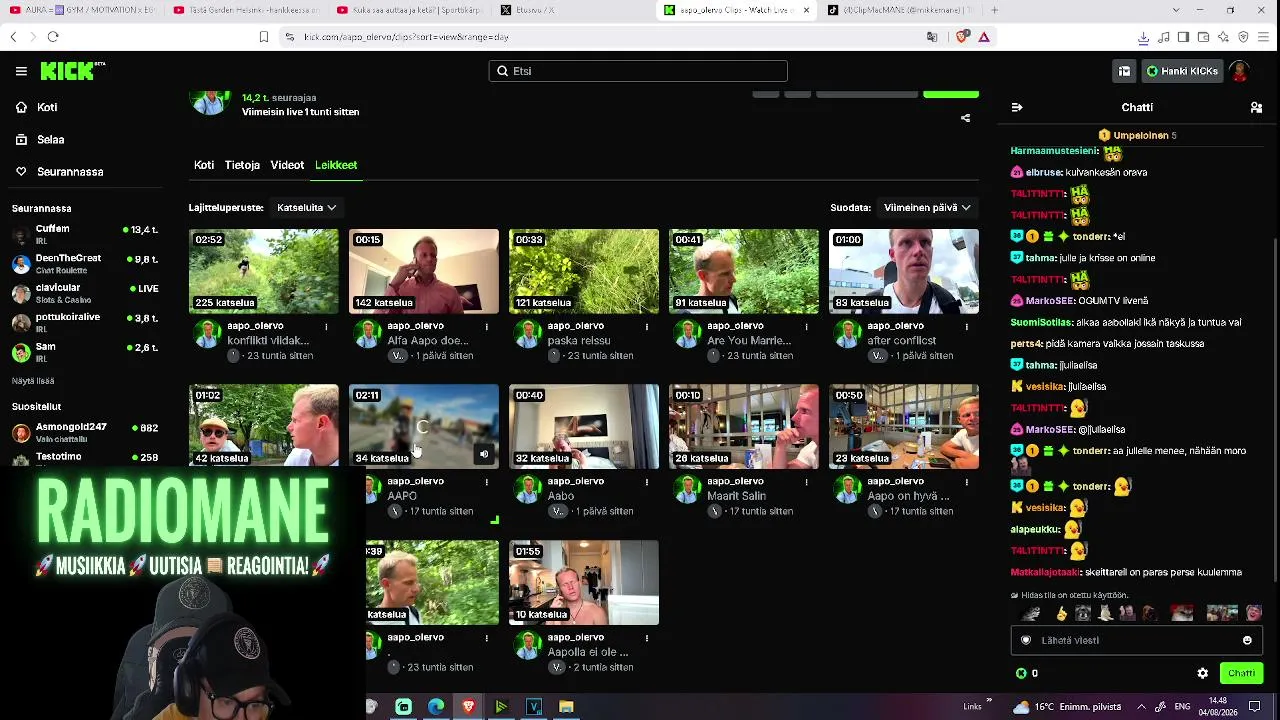Open Asmongold247 recommended channel
The width and height of the screenshot is (1280, 720).
tap(85, 432)
